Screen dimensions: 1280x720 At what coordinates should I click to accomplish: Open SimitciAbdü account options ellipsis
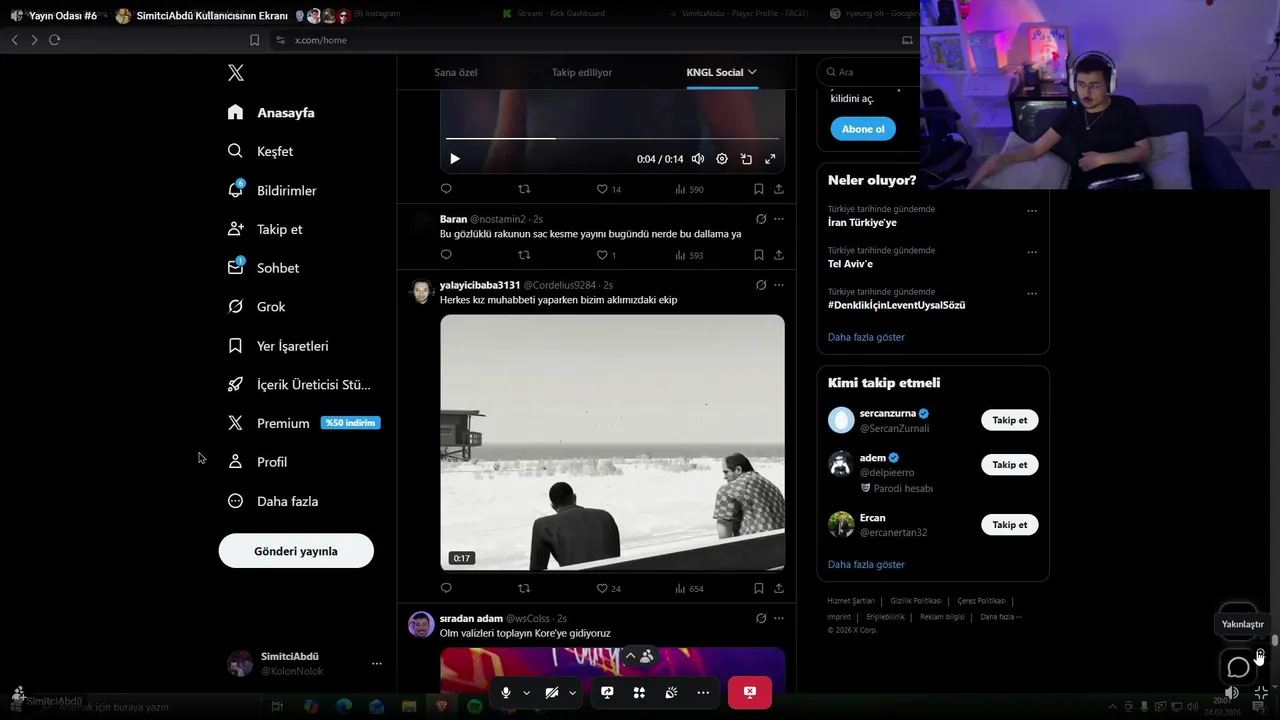coord(377,663)
